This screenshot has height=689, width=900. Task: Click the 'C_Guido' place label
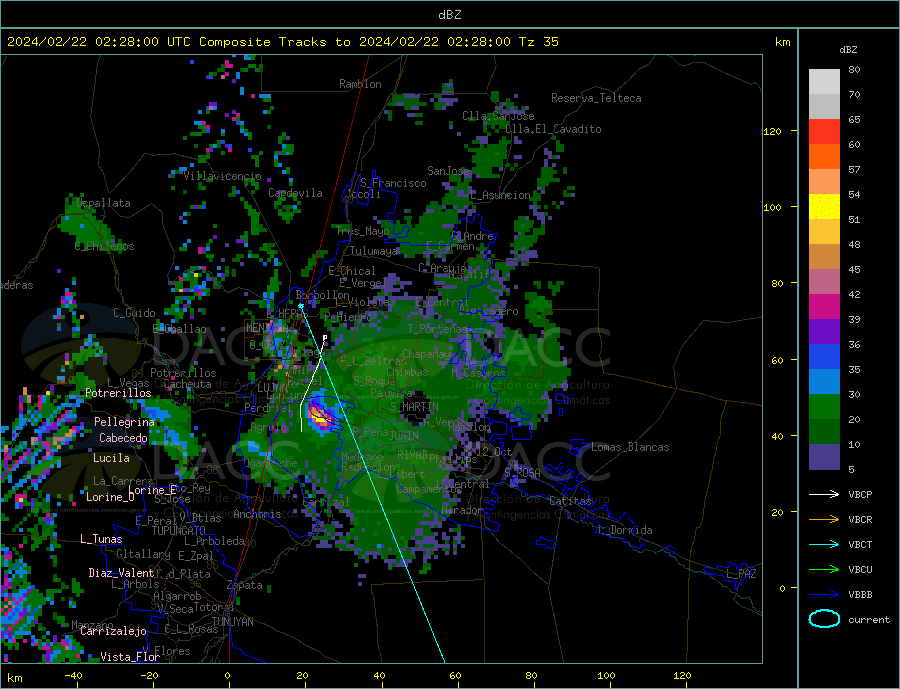click(134, 313)
